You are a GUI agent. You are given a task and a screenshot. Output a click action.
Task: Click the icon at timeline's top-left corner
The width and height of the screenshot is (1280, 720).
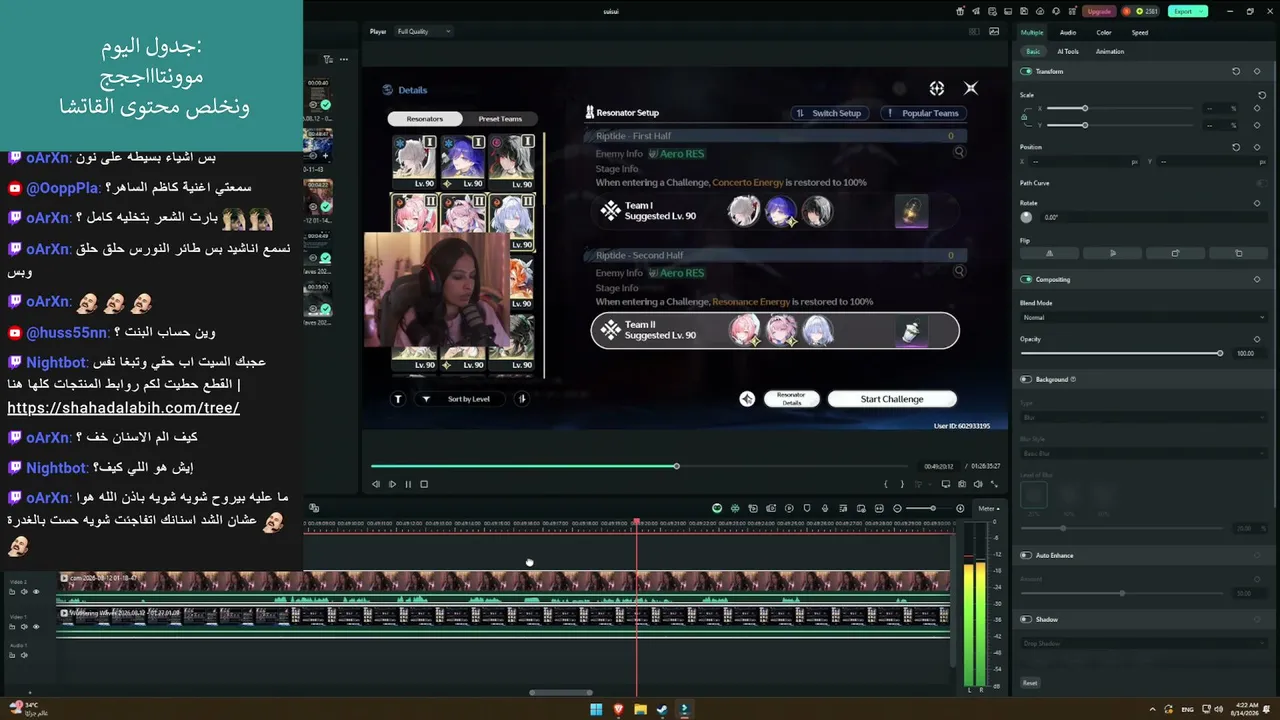(x=314, y=508)
